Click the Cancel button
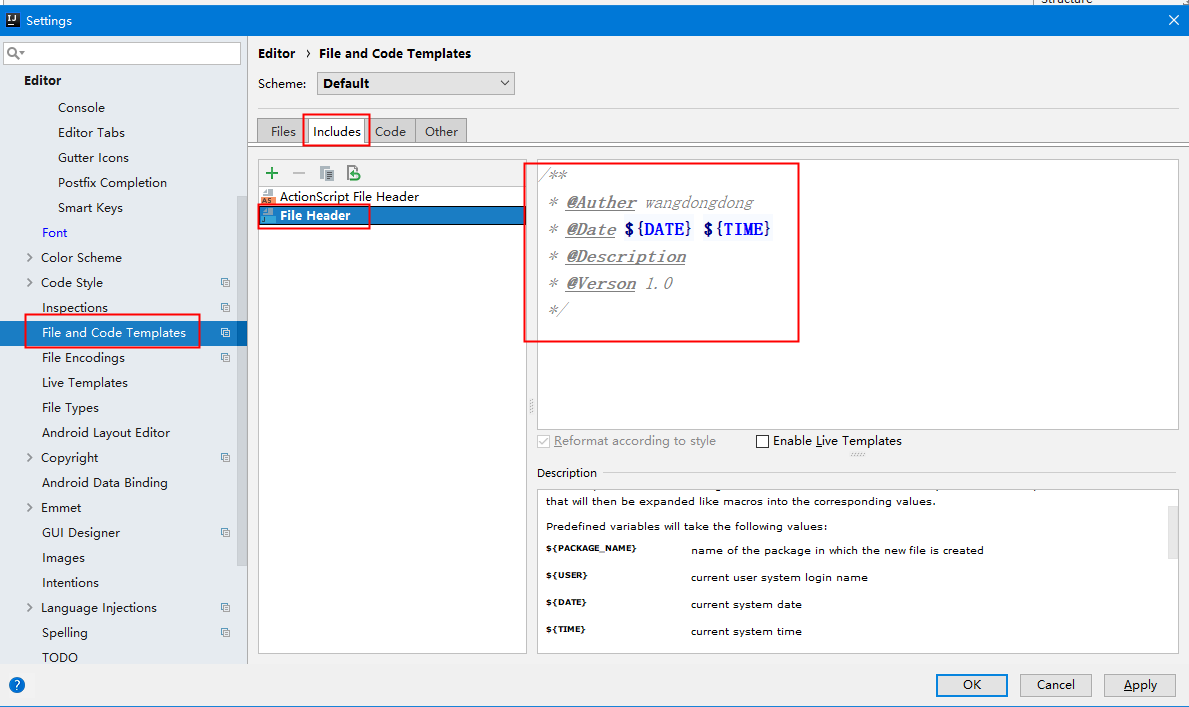 [1056, 685]
